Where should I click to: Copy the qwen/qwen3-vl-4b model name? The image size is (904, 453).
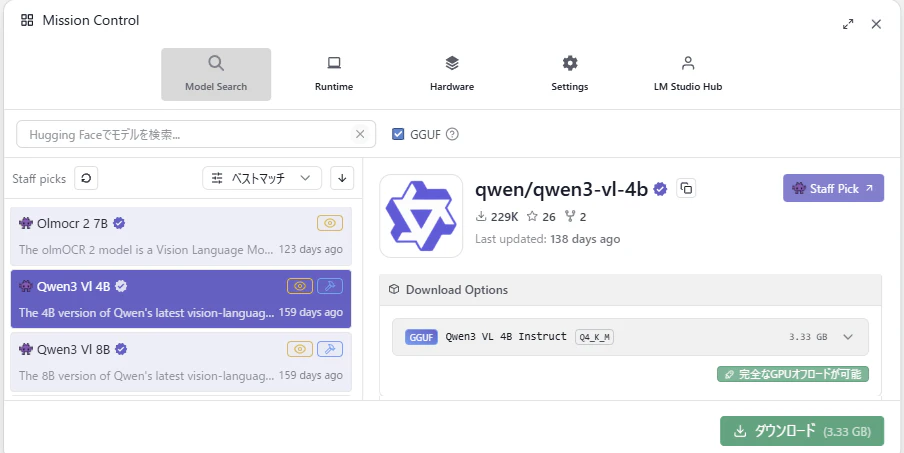click(686, 188)
